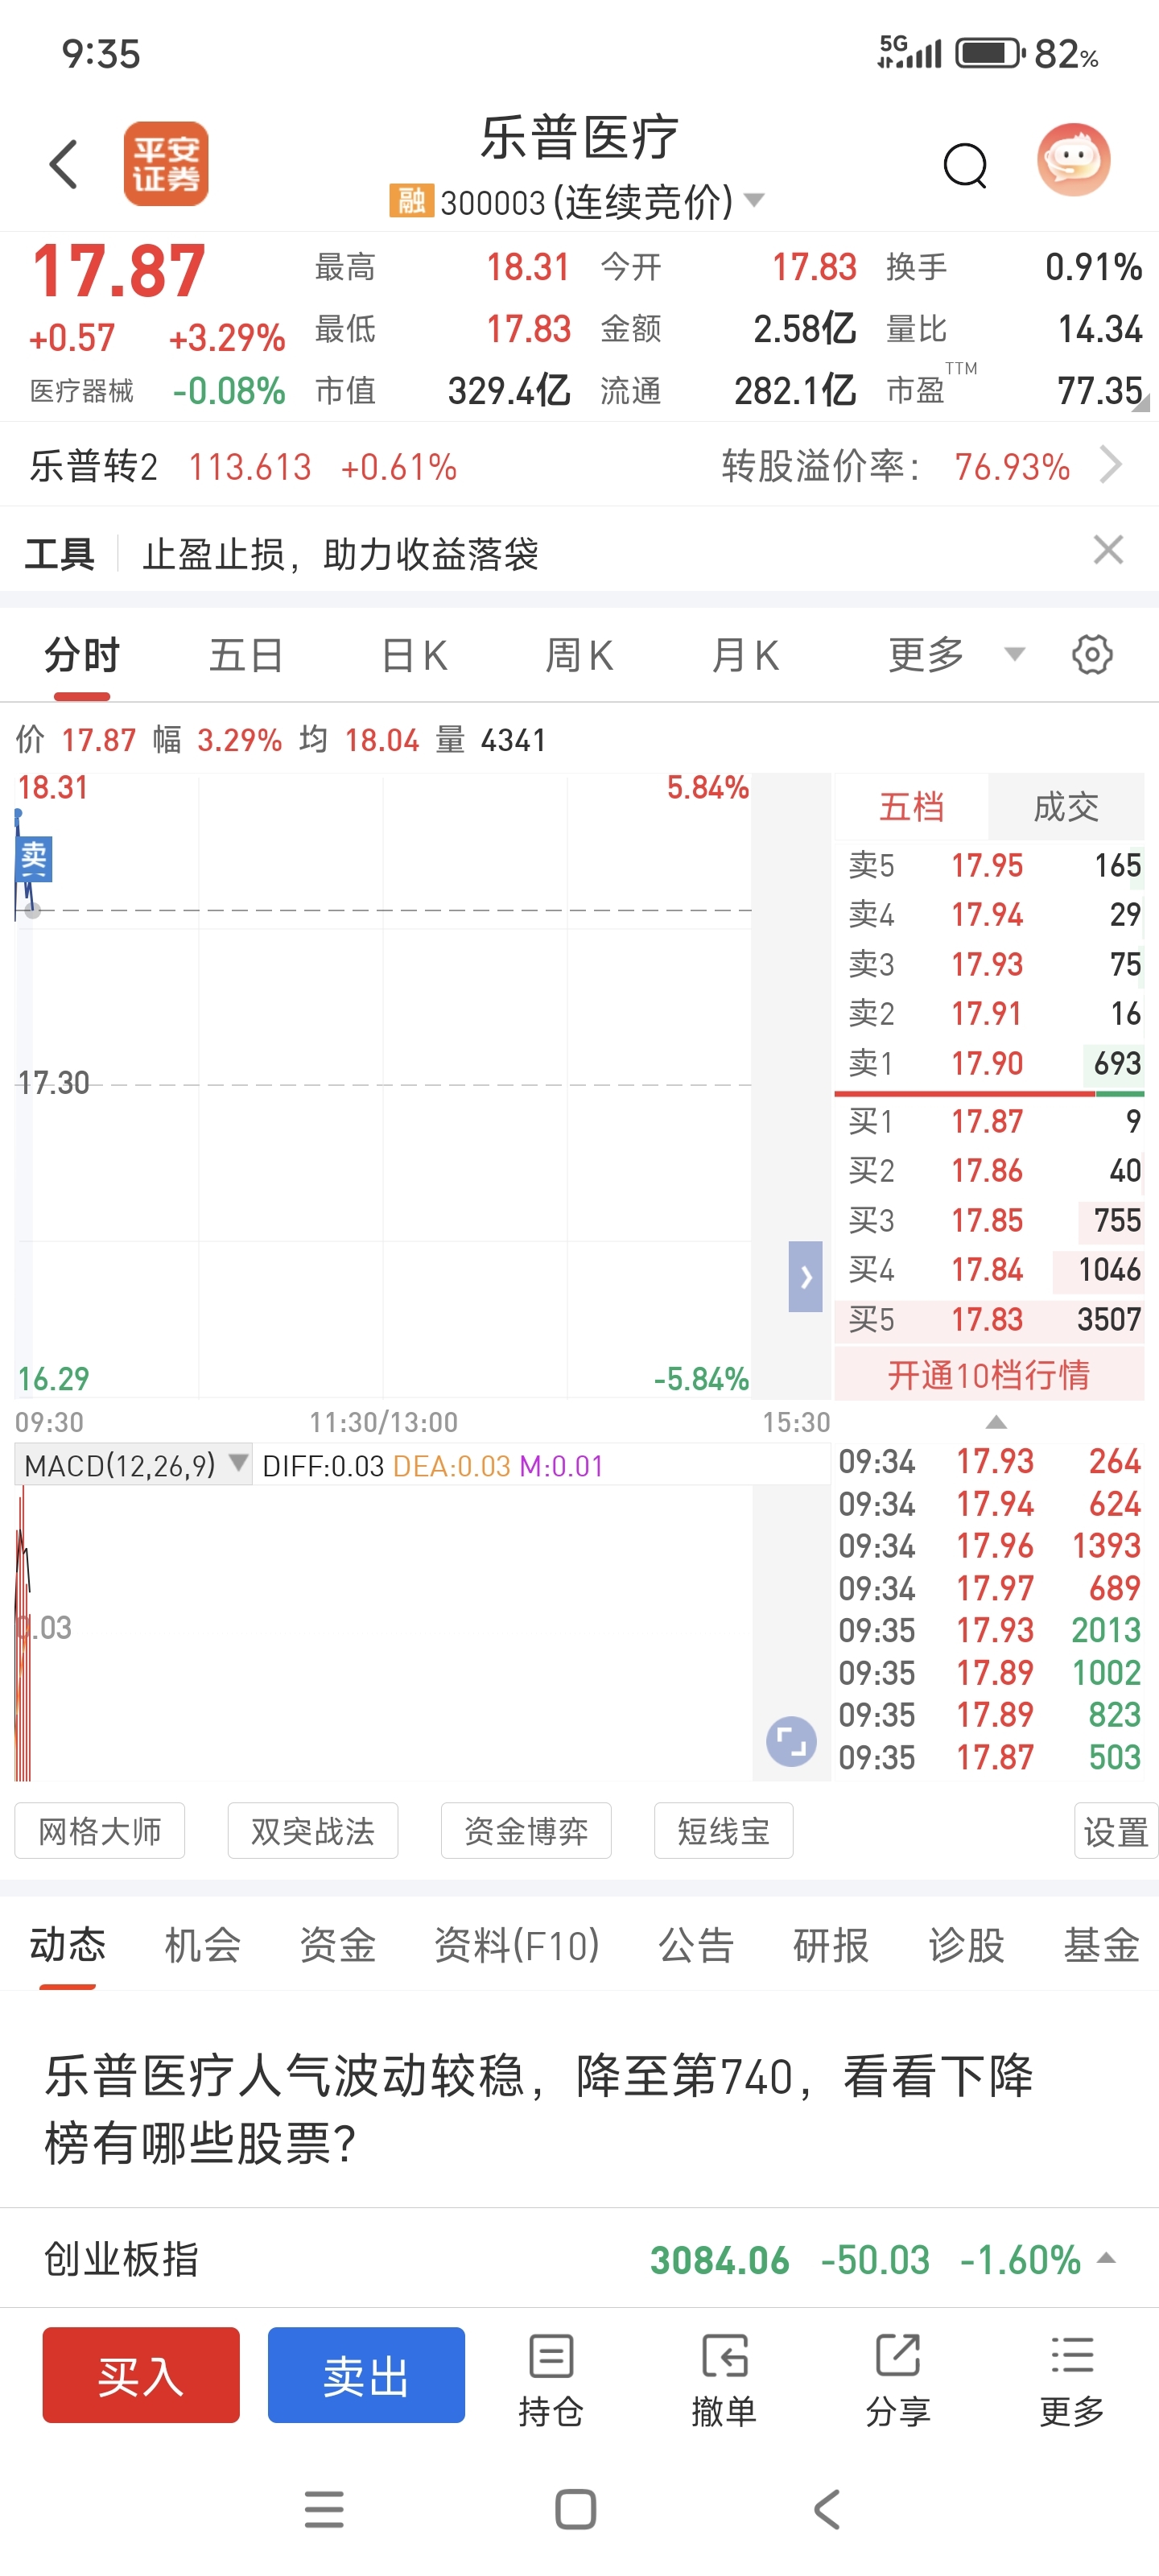This screenshot has width=1159, height=2576.
Task: Open Android recent apps button
Action: point(324,2509)
